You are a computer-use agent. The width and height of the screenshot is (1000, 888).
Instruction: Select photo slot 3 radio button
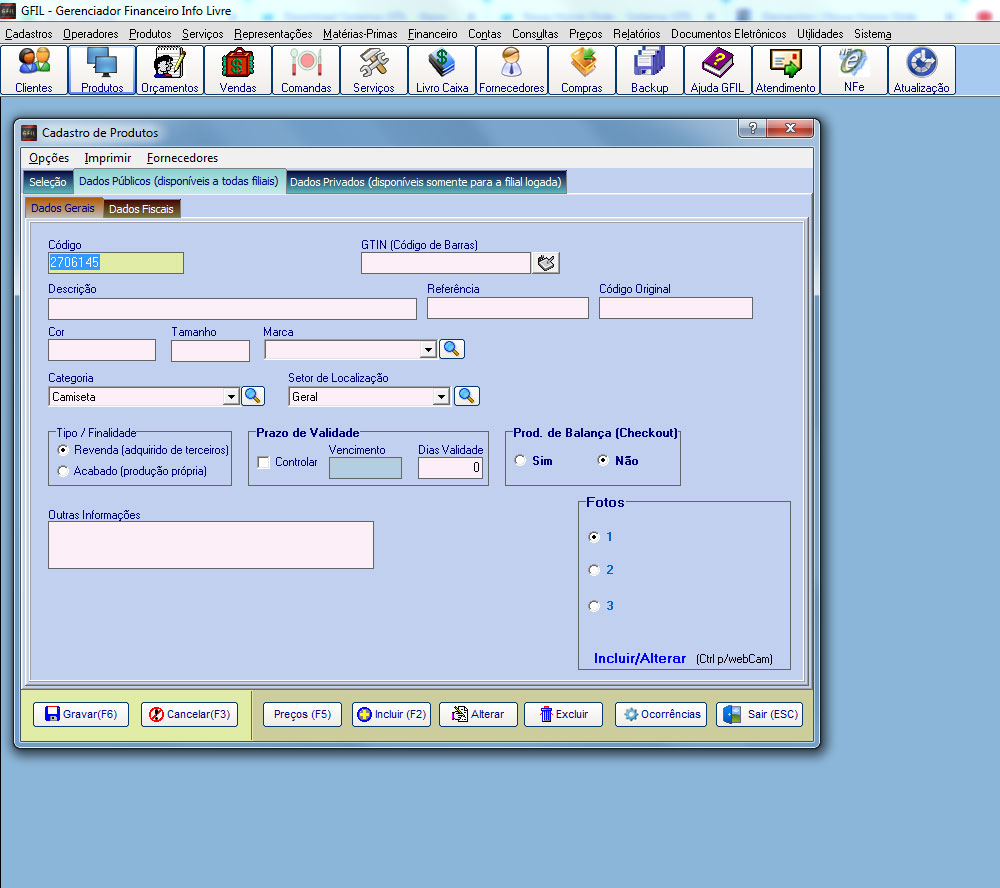pos(594,606)
